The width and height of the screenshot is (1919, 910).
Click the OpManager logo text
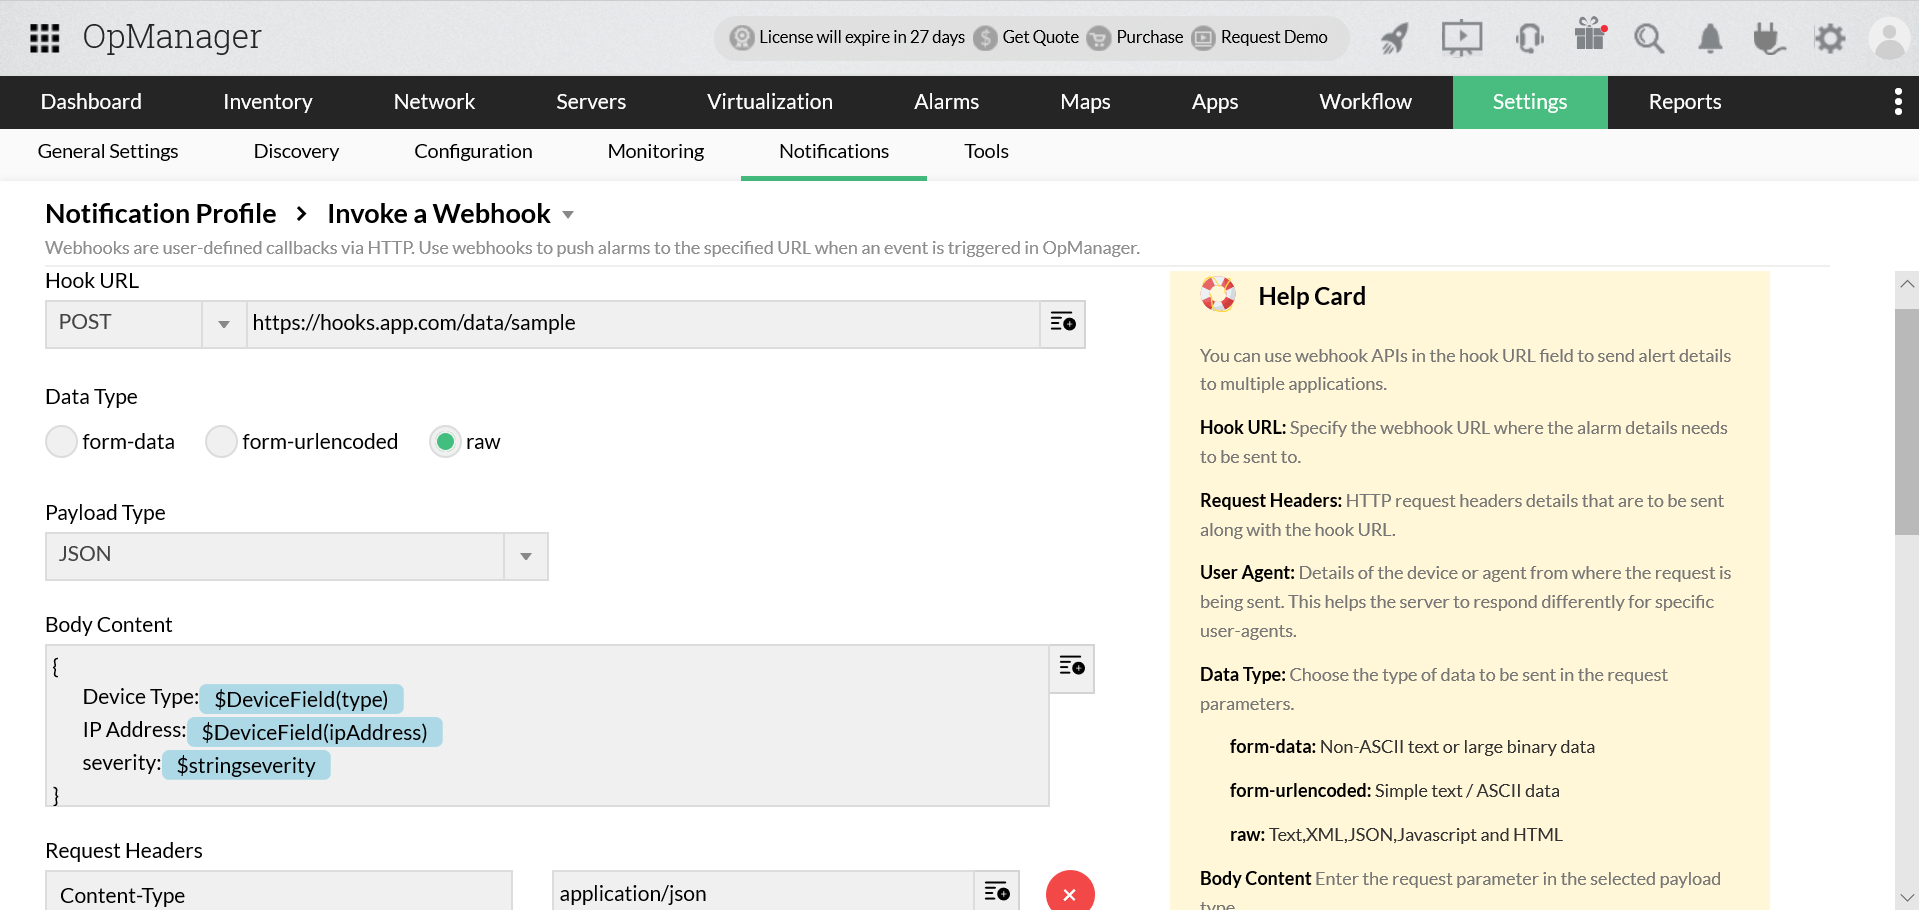[x=172, y=37]
